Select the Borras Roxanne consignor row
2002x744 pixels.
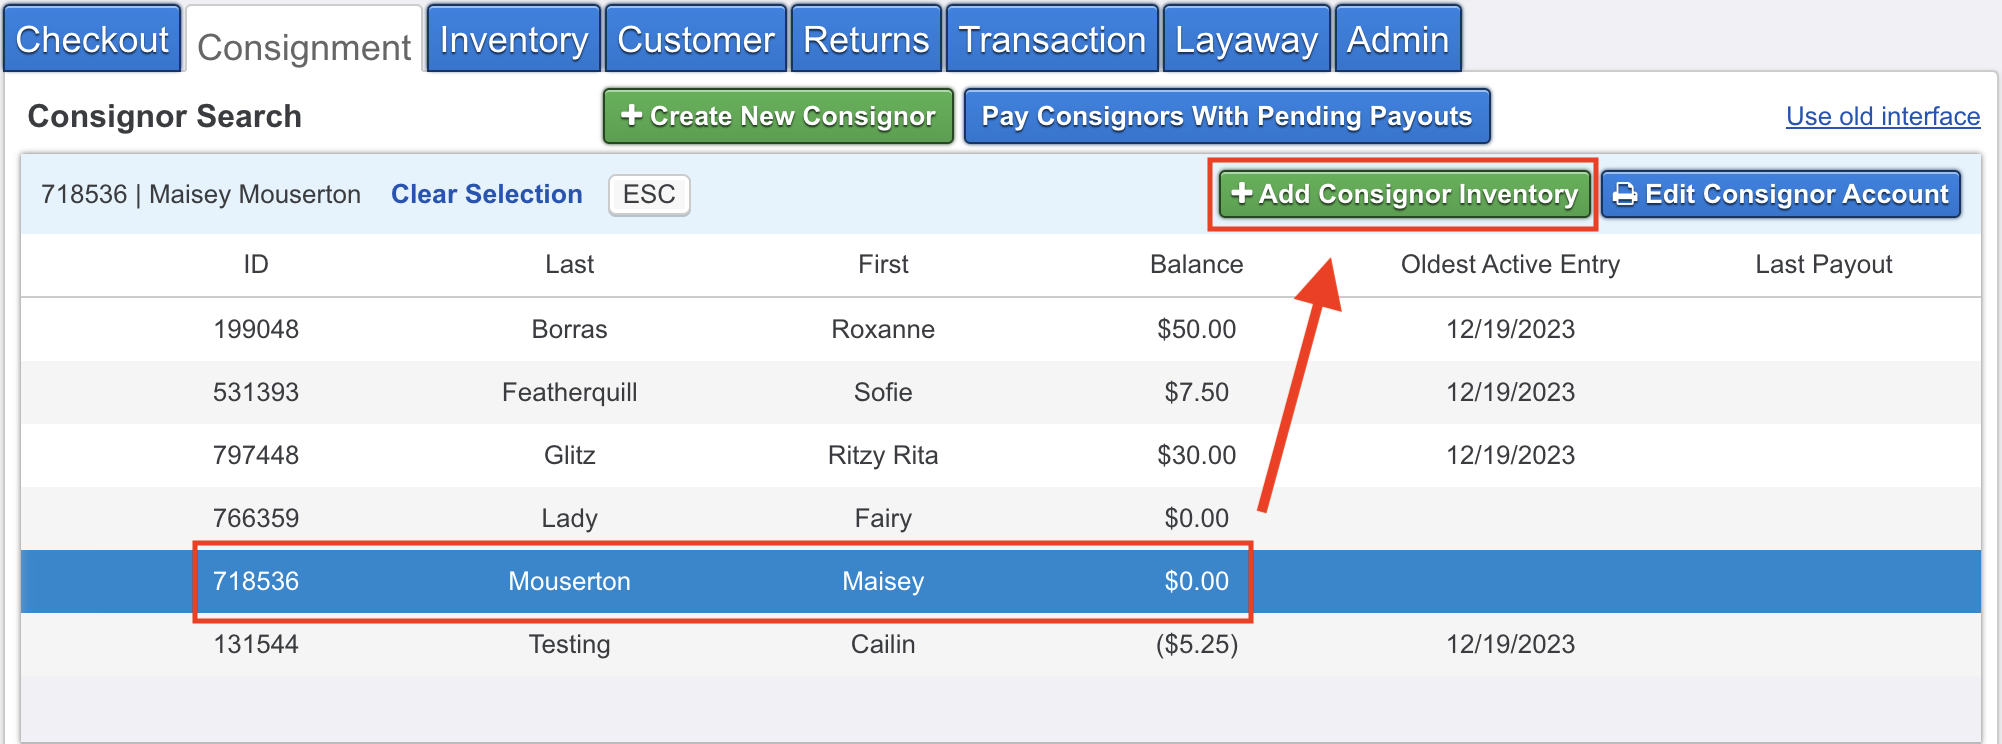tap(883, 329)
